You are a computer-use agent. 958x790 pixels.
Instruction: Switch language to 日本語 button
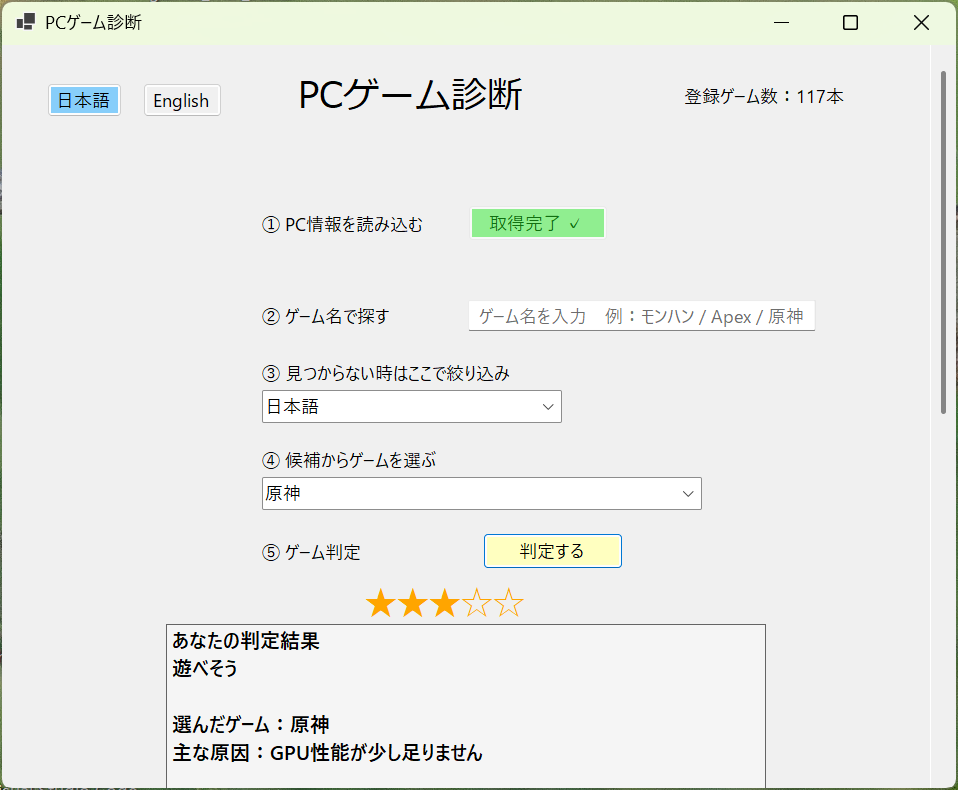pyautogui.click(x=84, y=100)
